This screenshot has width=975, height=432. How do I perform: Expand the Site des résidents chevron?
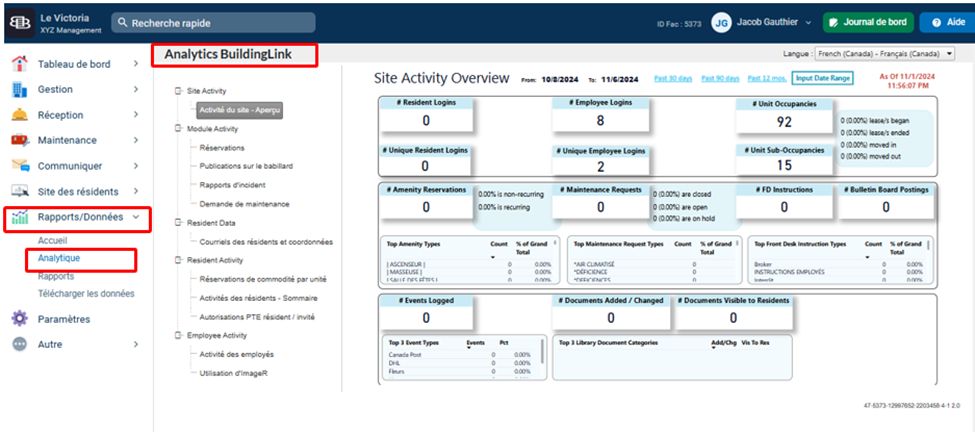click(135, 191)
